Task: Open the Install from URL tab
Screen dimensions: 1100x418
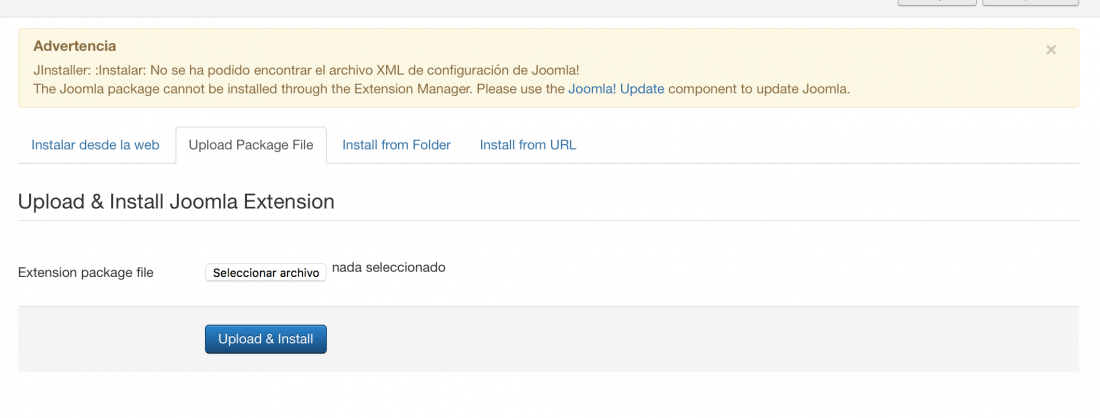Action: coord(528,145)
